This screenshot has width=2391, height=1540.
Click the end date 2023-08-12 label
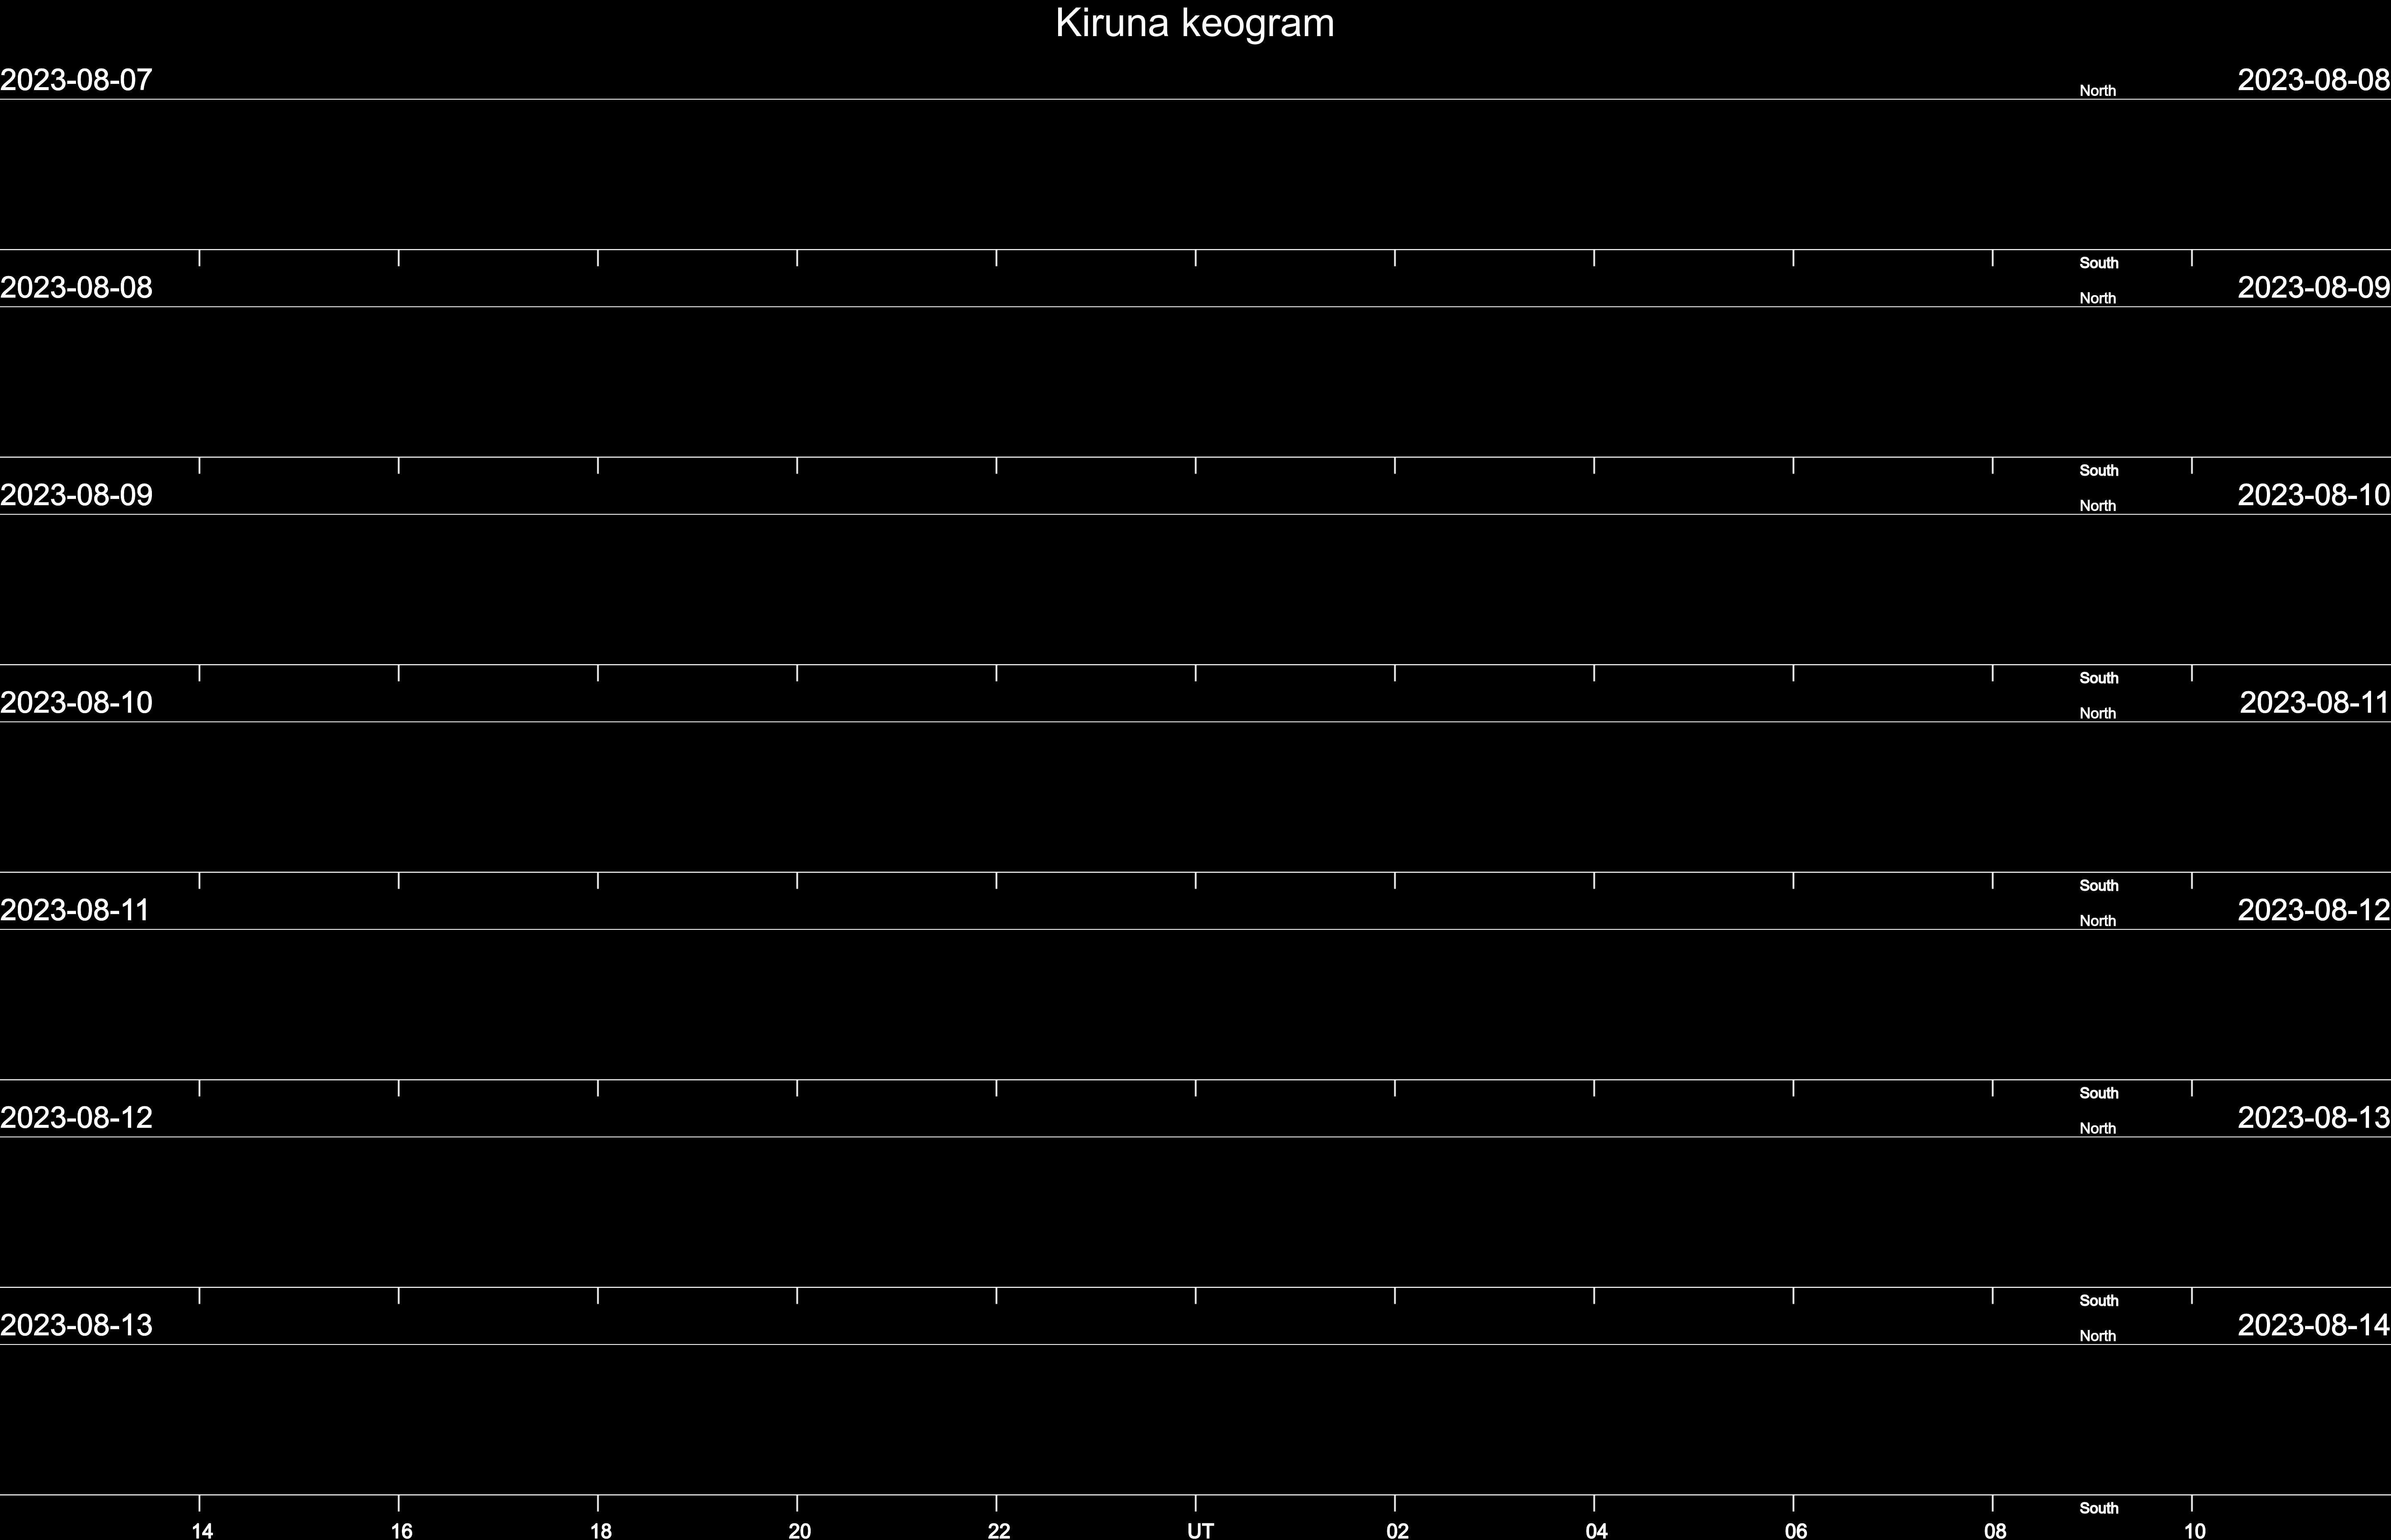(x=2314, y=910)
